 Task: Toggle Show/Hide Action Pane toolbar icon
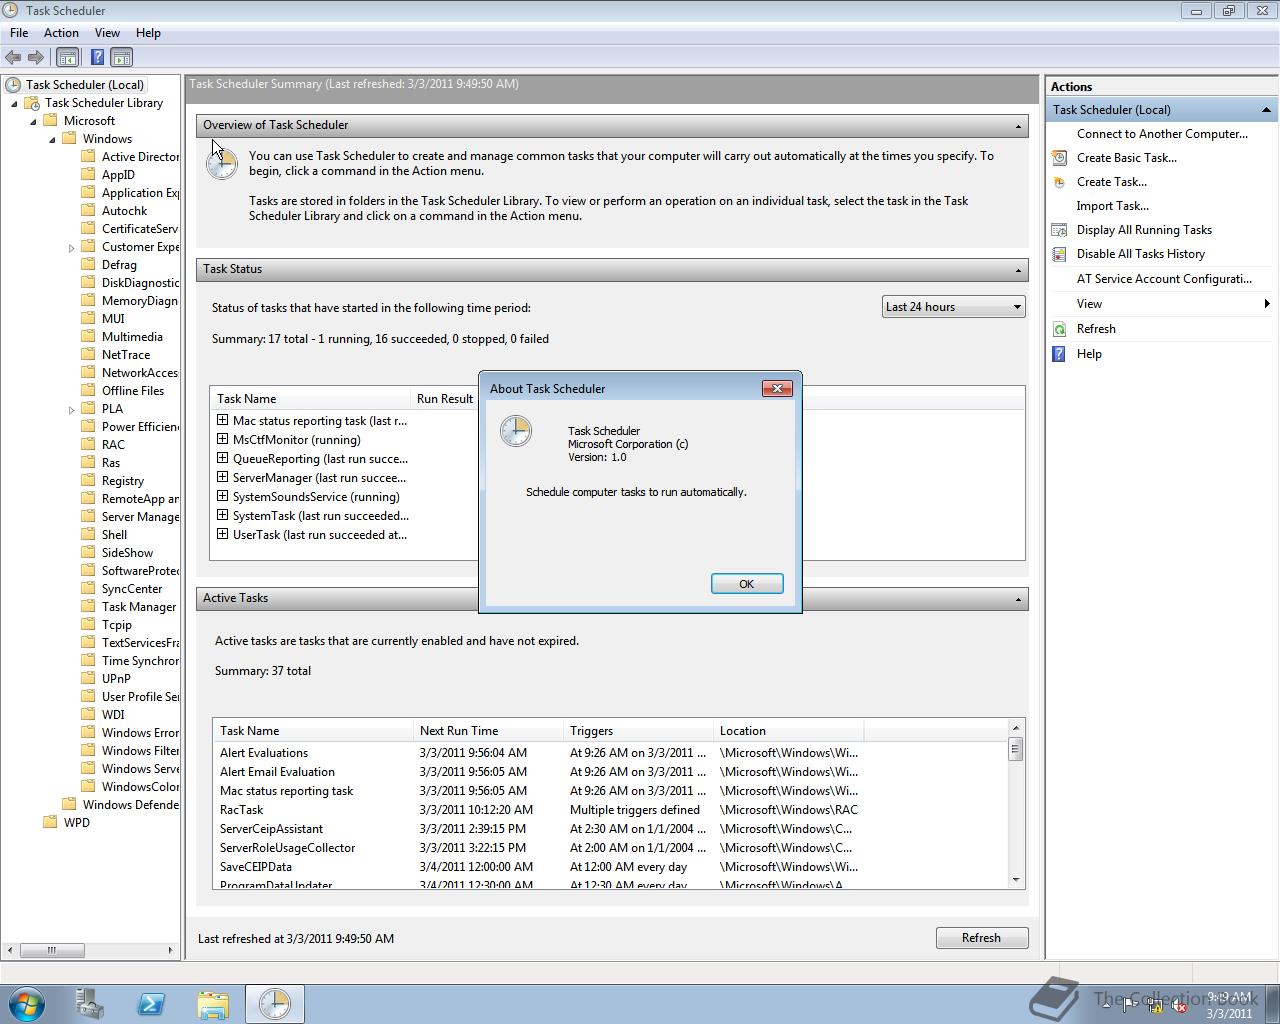122,58
